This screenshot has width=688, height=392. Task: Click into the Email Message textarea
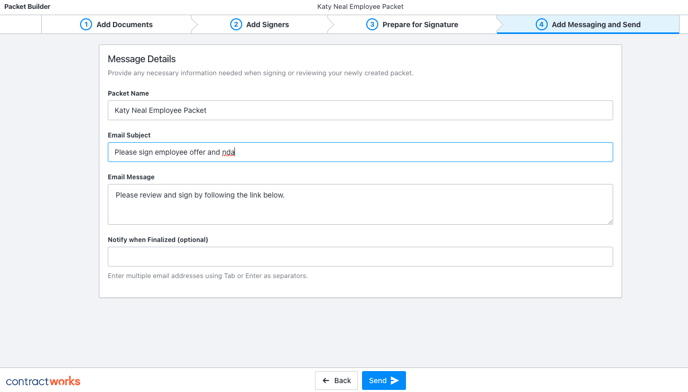tap(360, 205)
